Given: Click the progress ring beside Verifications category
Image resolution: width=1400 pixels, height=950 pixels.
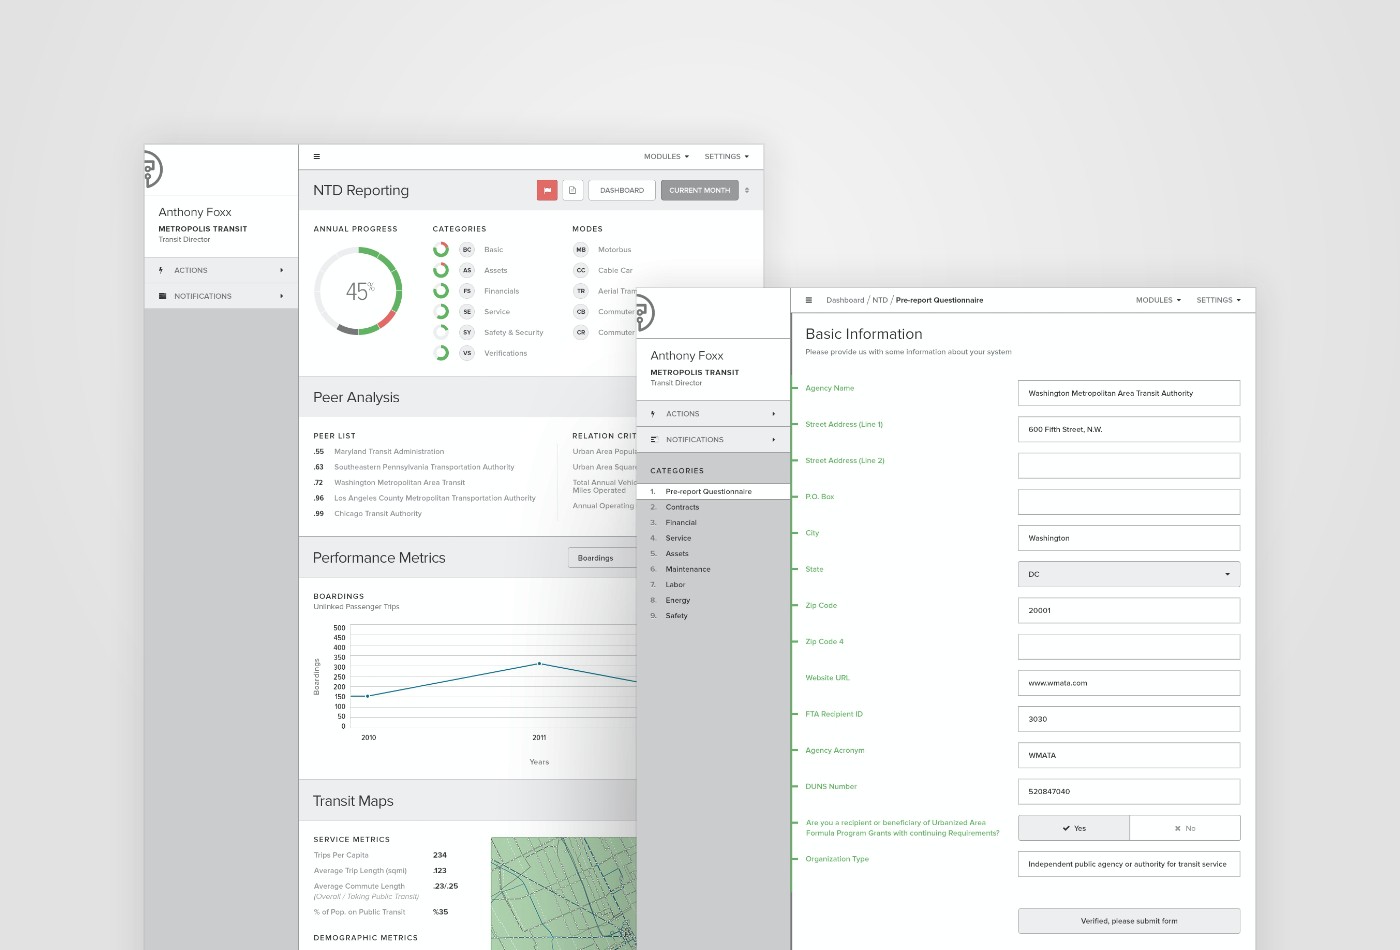Looking at the screenshot, I should pyautogui.click(x=441, y=353).
